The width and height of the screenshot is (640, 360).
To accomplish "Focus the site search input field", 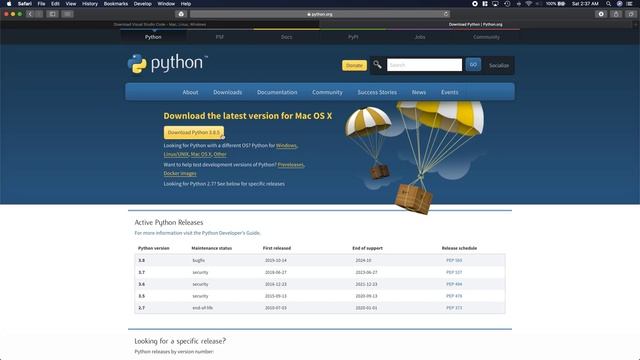I will 424,65.
